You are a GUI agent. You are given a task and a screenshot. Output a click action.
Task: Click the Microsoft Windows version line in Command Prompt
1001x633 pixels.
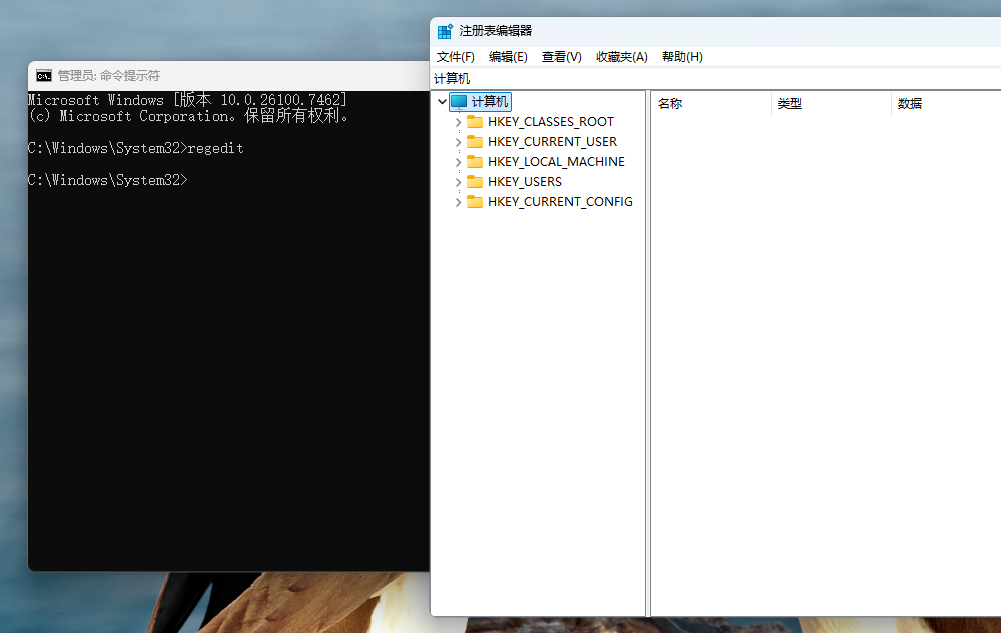click(x=188, y=100)
